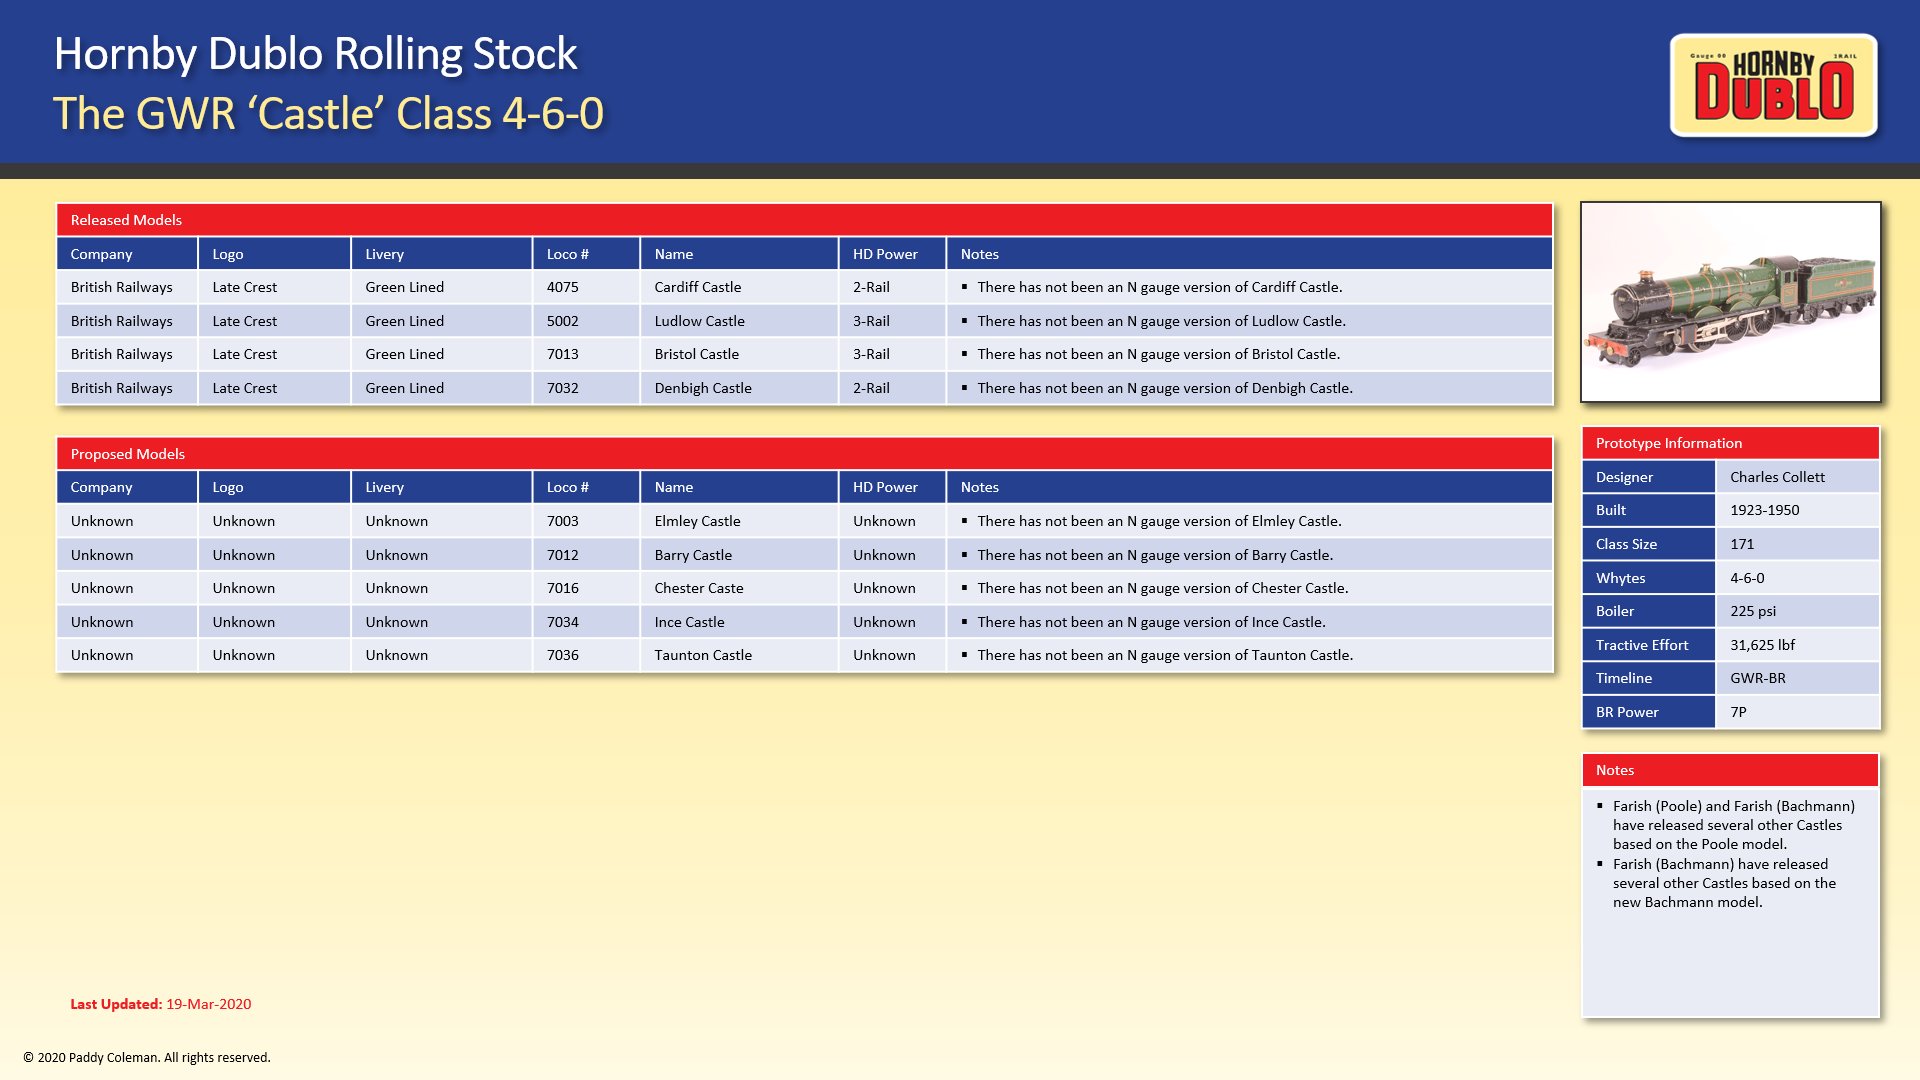The height and width of the screenshot is (1080, 1920).
Task: Click the Ince Castle N gauge note
Action: tap(1143, 622)
